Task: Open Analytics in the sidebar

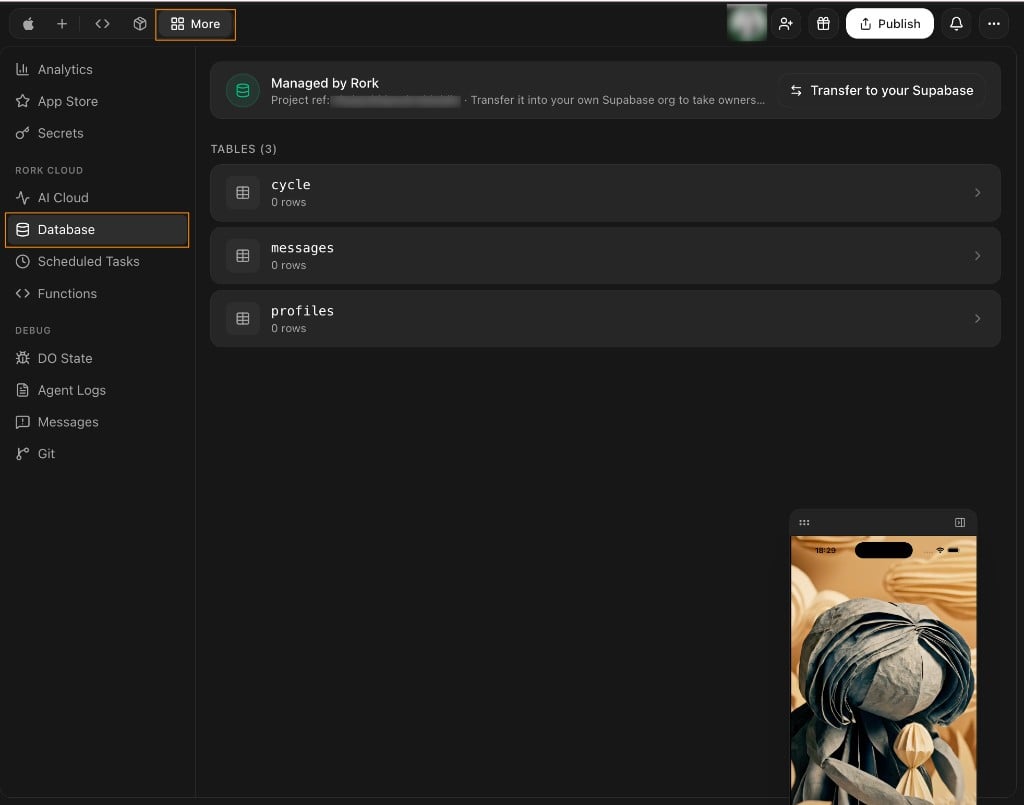Action: coord(97,69)
